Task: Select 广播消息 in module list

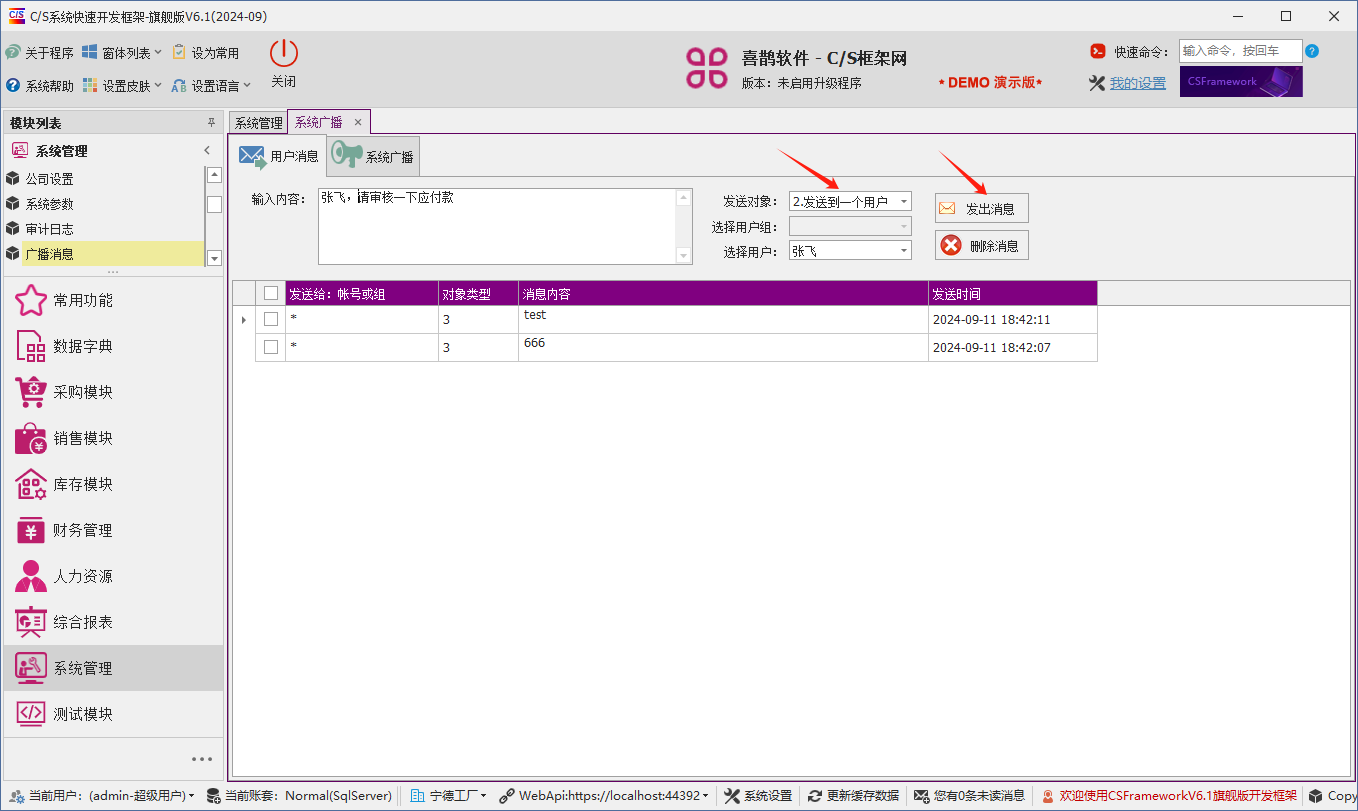Action: tap(103, 254)
